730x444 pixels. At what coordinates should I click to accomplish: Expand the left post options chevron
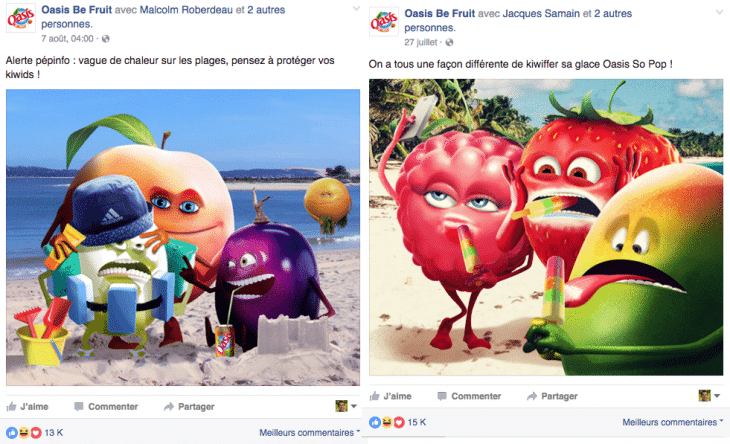click(x=356, y=8)
